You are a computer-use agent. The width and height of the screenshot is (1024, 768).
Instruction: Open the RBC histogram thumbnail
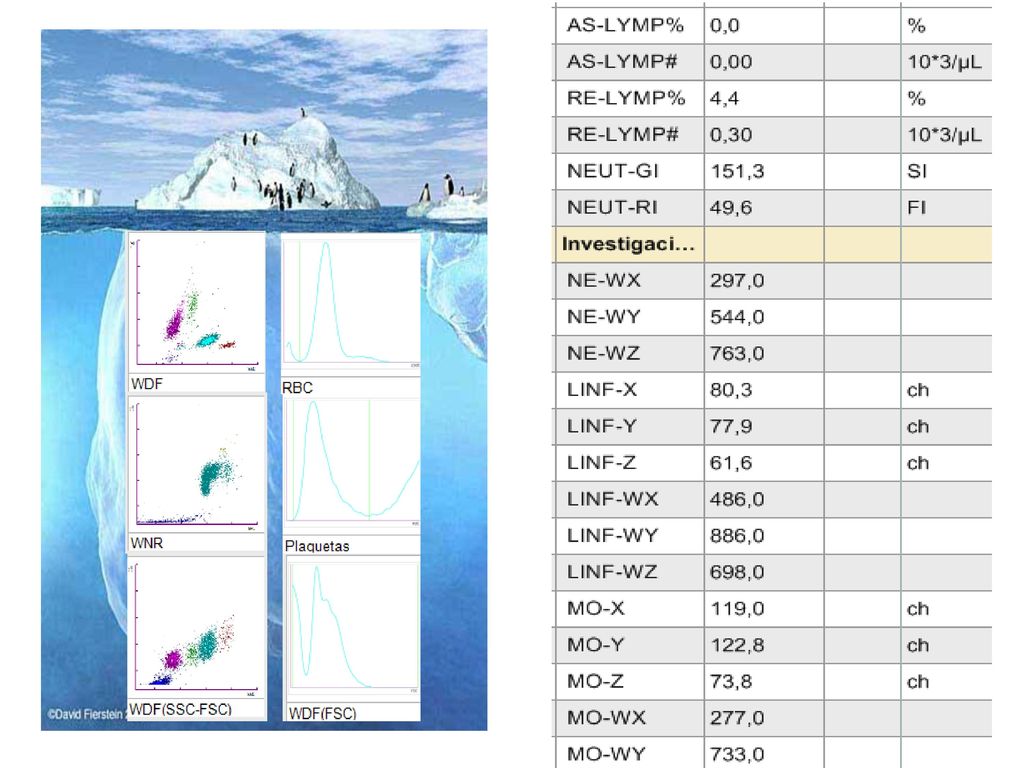[x=351, y=304]
